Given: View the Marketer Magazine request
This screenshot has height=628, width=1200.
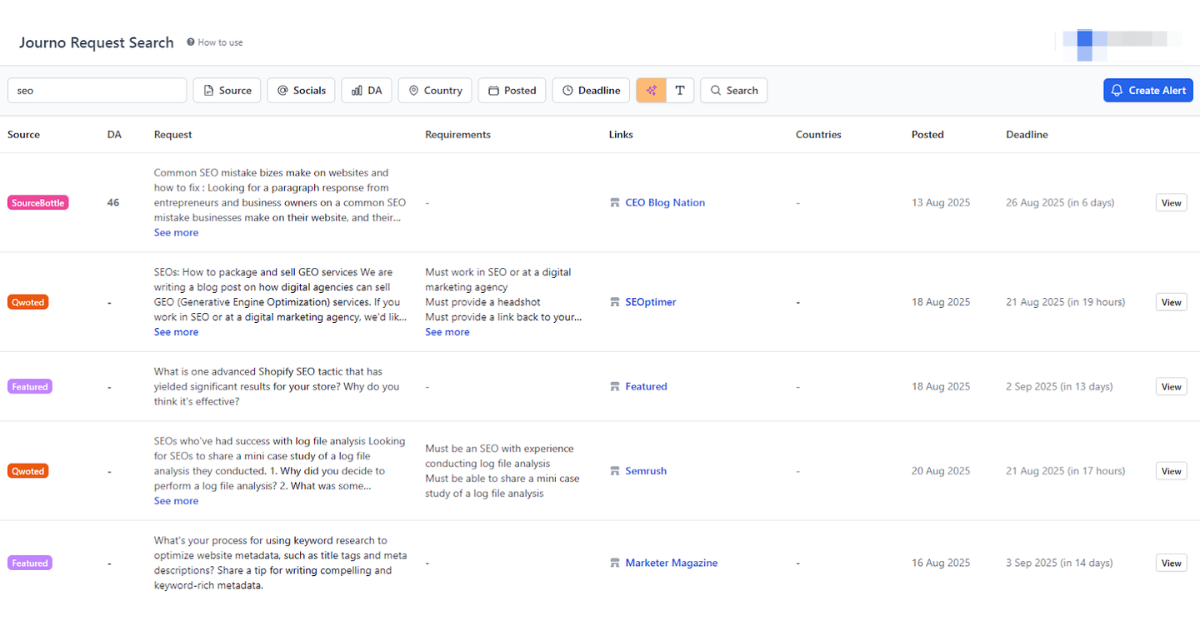Looking at the screenshot, I should coord(1171,563).
